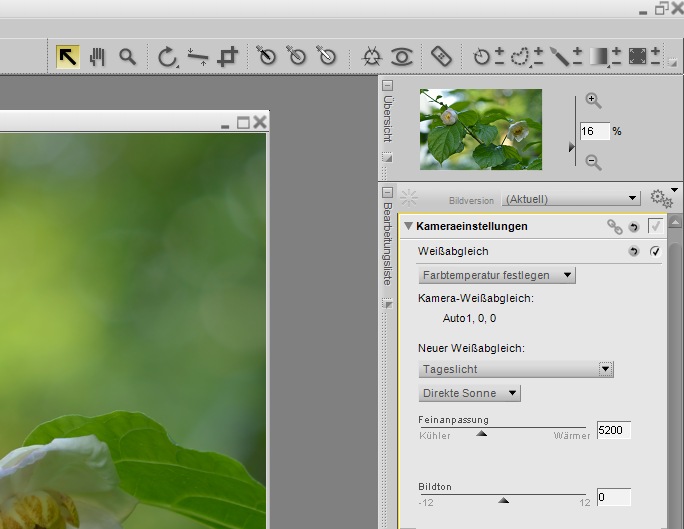Select the Crop tool
The height and width of the screenshot is (529, 684).
click(x=229, y=56)
